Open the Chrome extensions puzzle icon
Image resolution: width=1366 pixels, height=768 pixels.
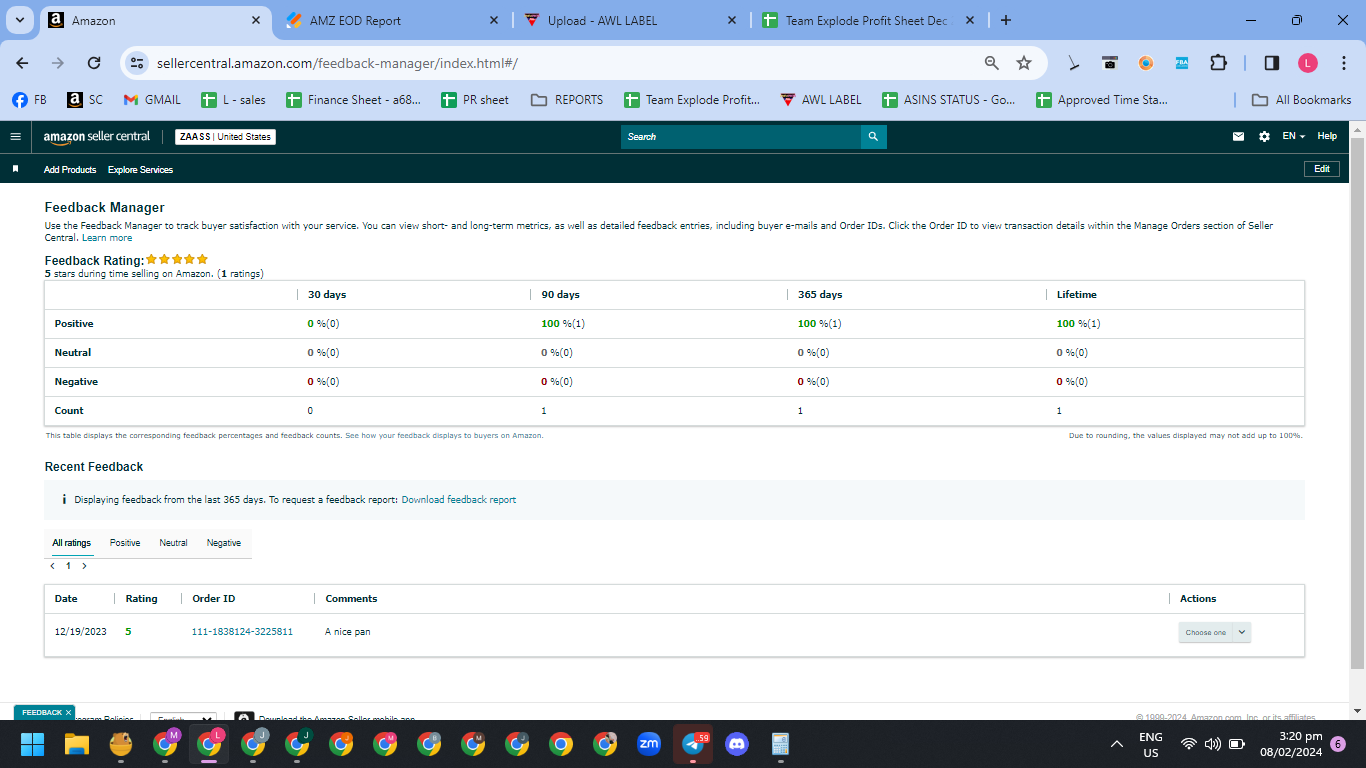click(1218, 62)
